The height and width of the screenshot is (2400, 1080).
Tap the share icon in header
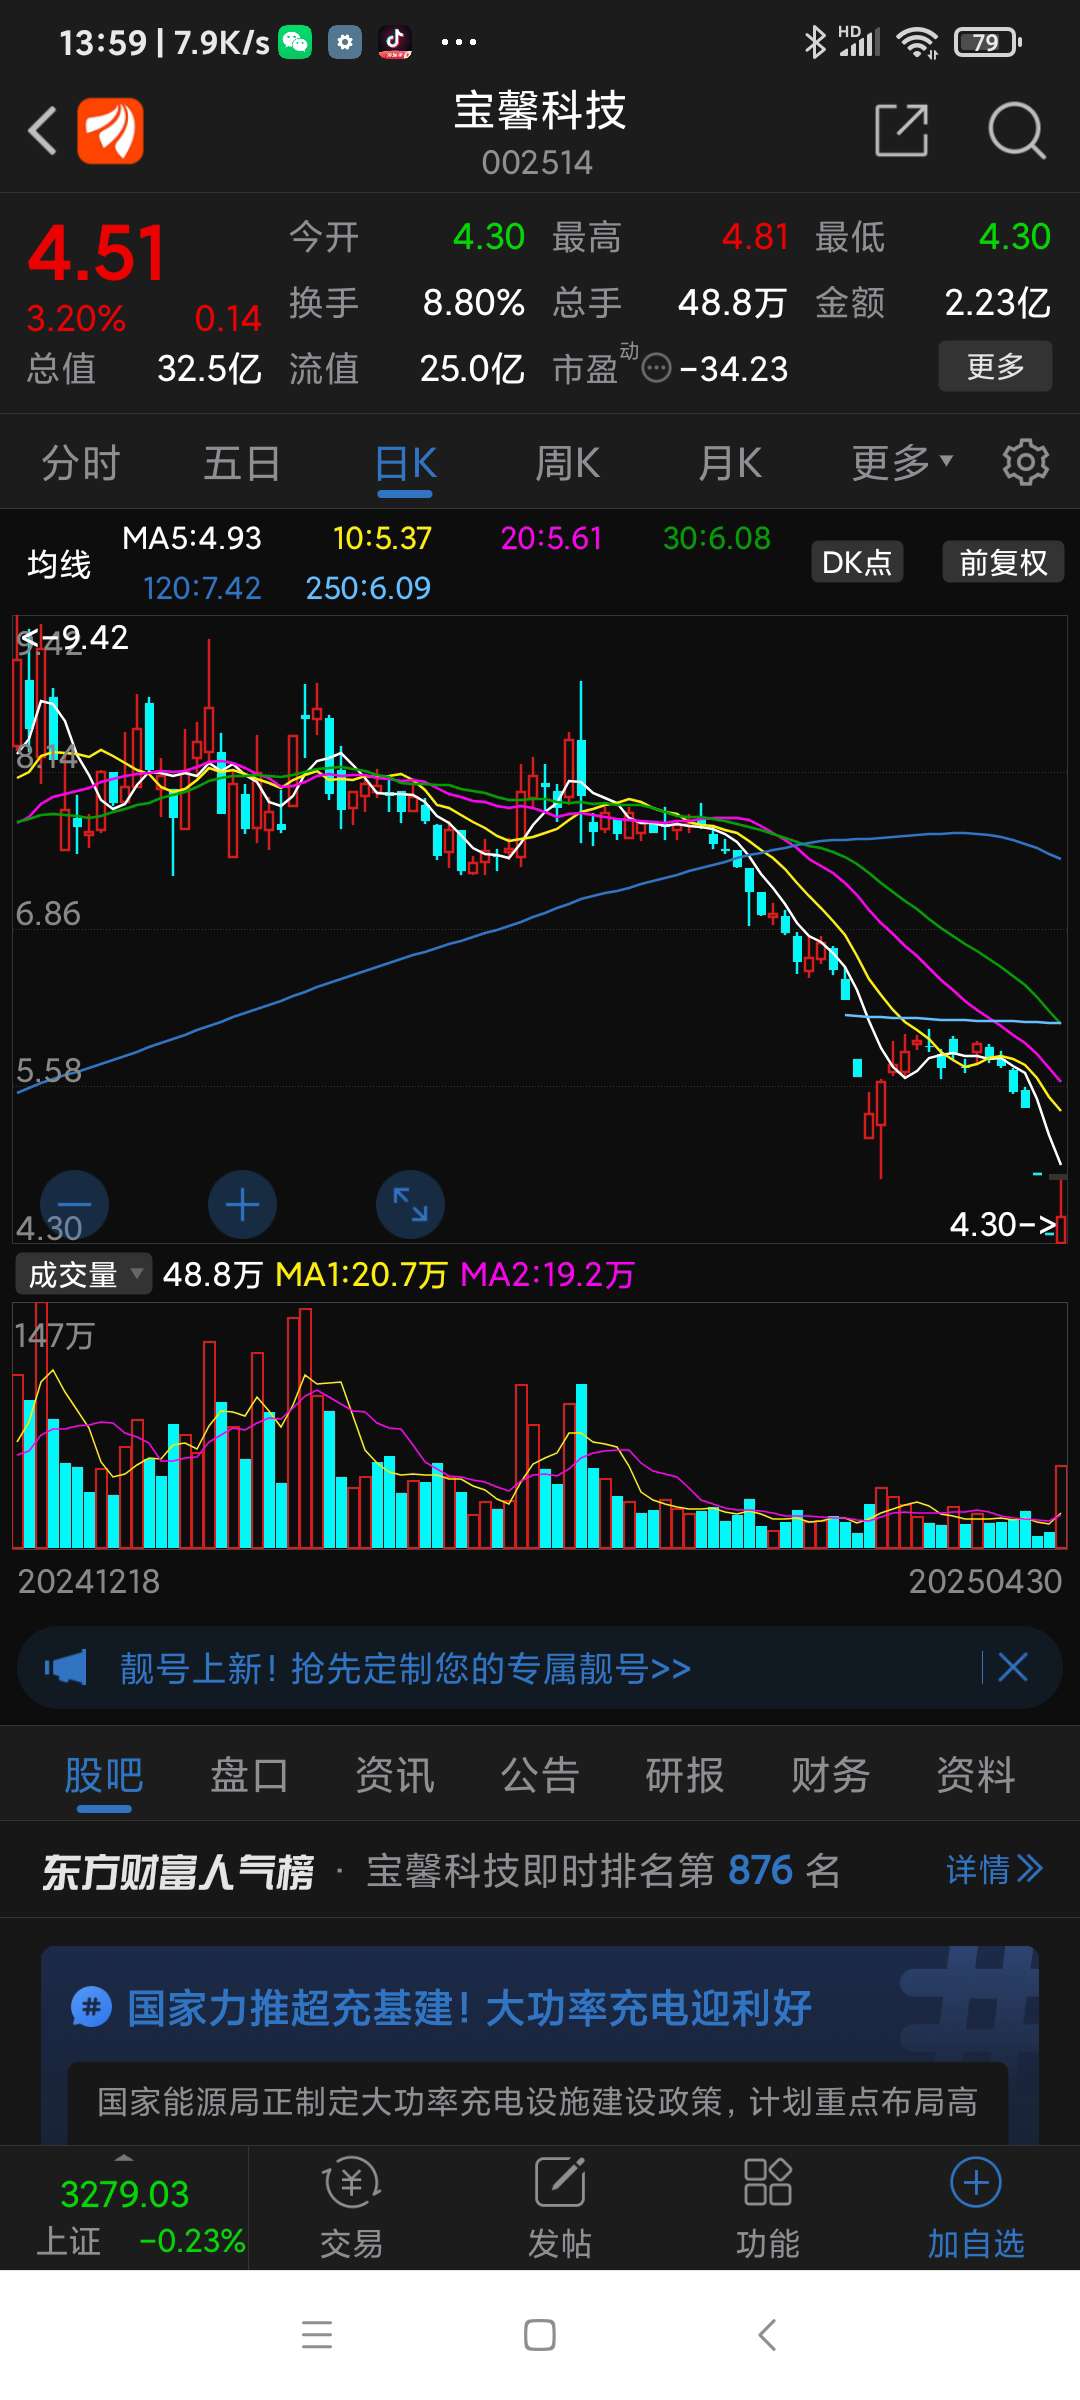point(901,130)
